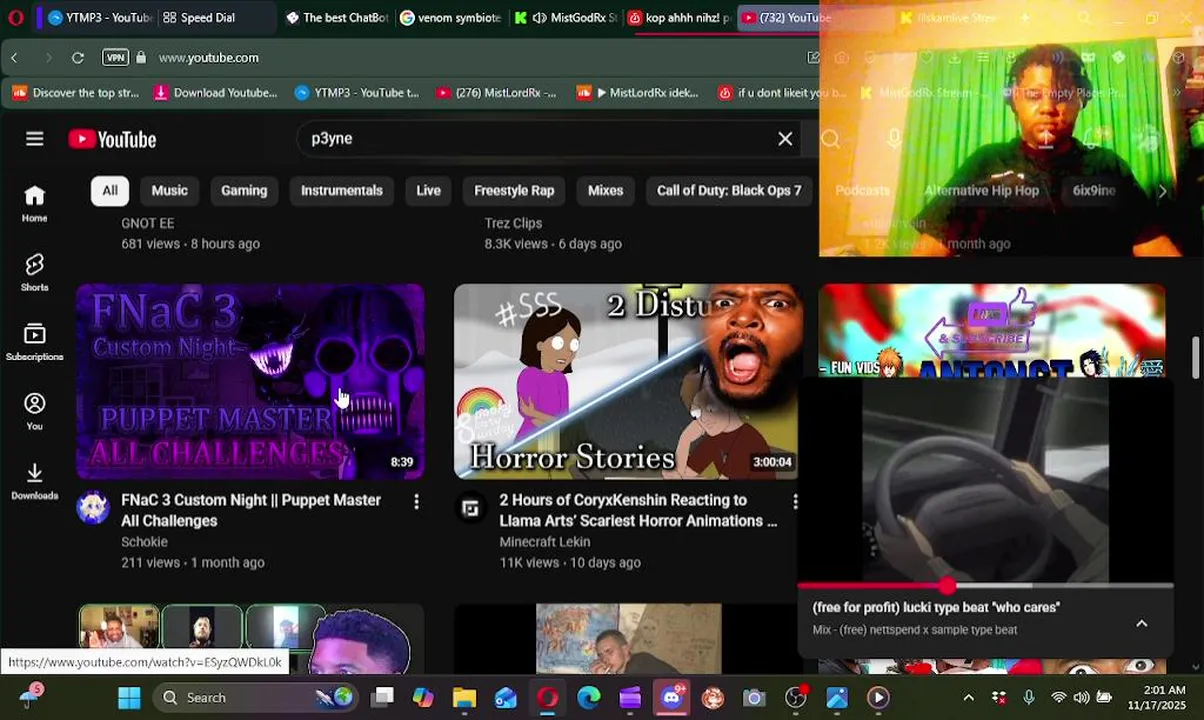1204x720 pixels.
Task: Click the browser back arrow
Action: (x=14, y=58)
